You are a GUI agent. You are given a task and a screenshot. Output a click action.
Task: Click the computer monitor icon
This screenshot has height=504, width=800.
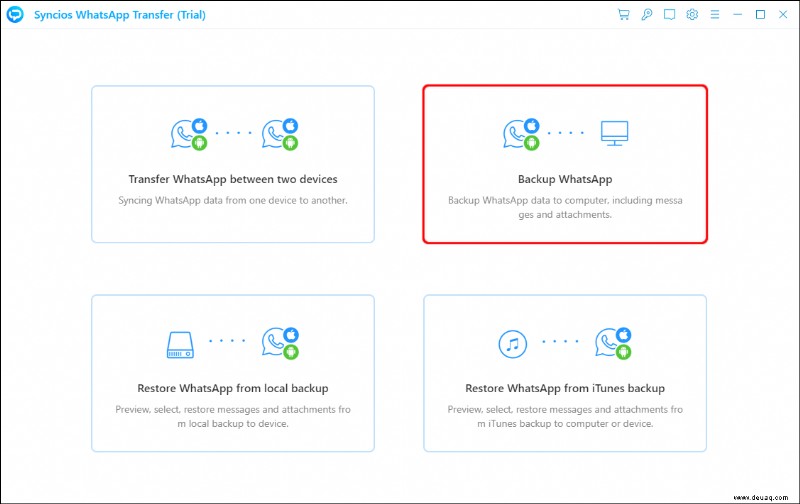pyautogui.click(x=614, y=133)
